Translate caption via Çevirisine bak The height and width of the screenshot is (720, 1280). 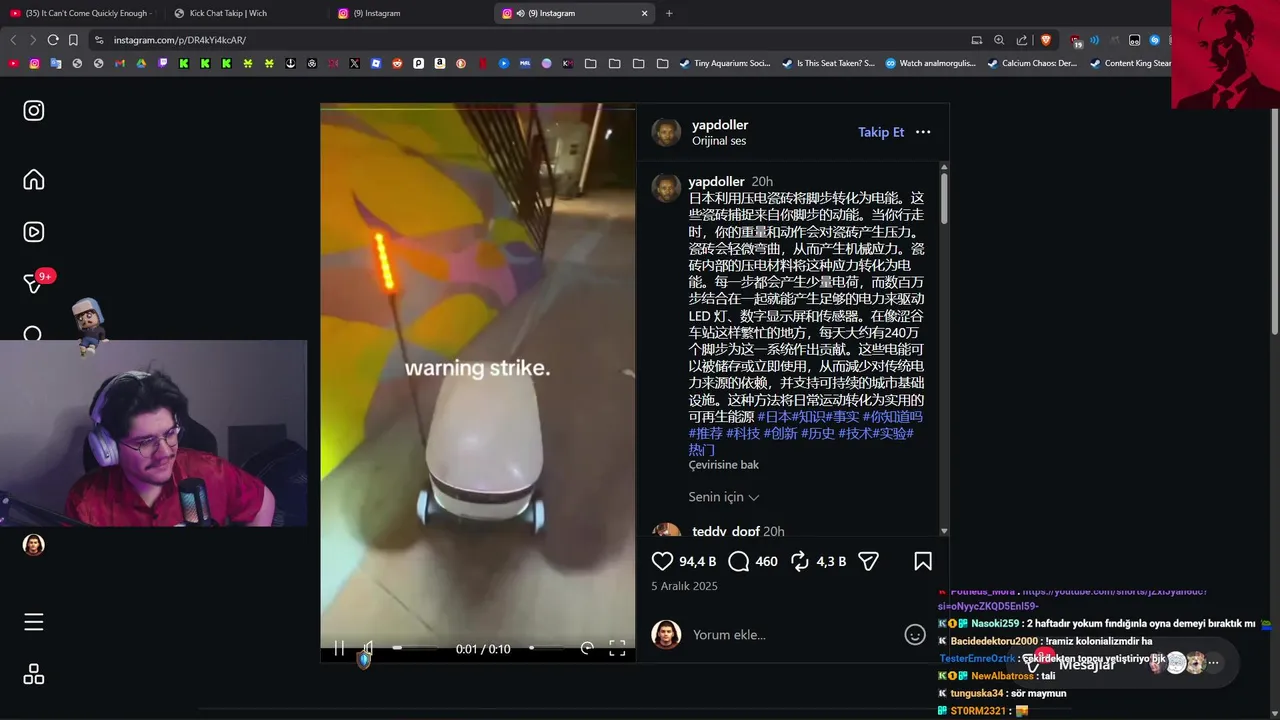pyautogui.click(x=724, y=465)
